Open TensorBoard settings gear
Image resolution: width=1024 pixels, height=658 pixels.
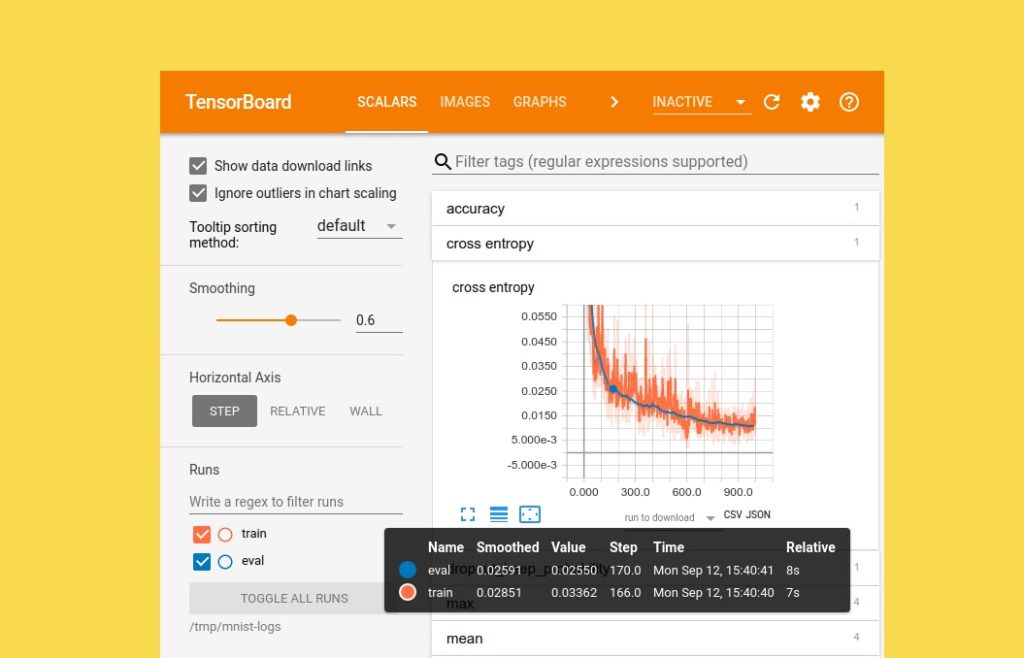810,102
